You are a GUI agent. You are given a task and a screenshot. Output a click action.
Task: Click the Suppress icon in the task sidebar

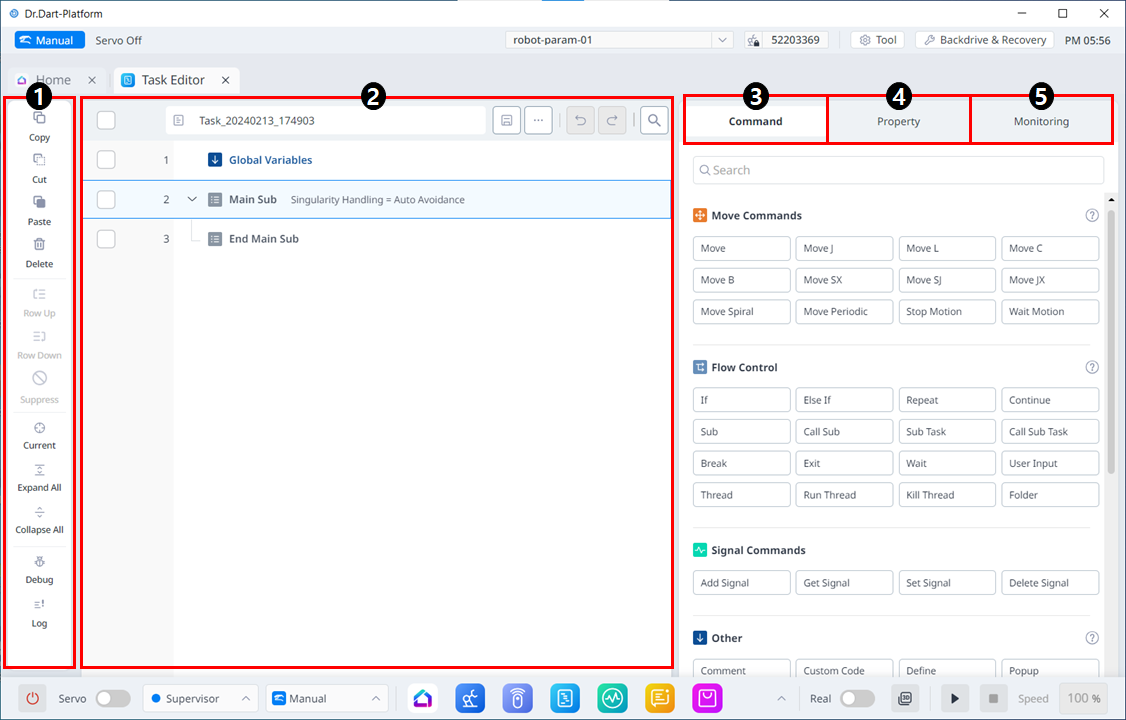click(38, 388)
